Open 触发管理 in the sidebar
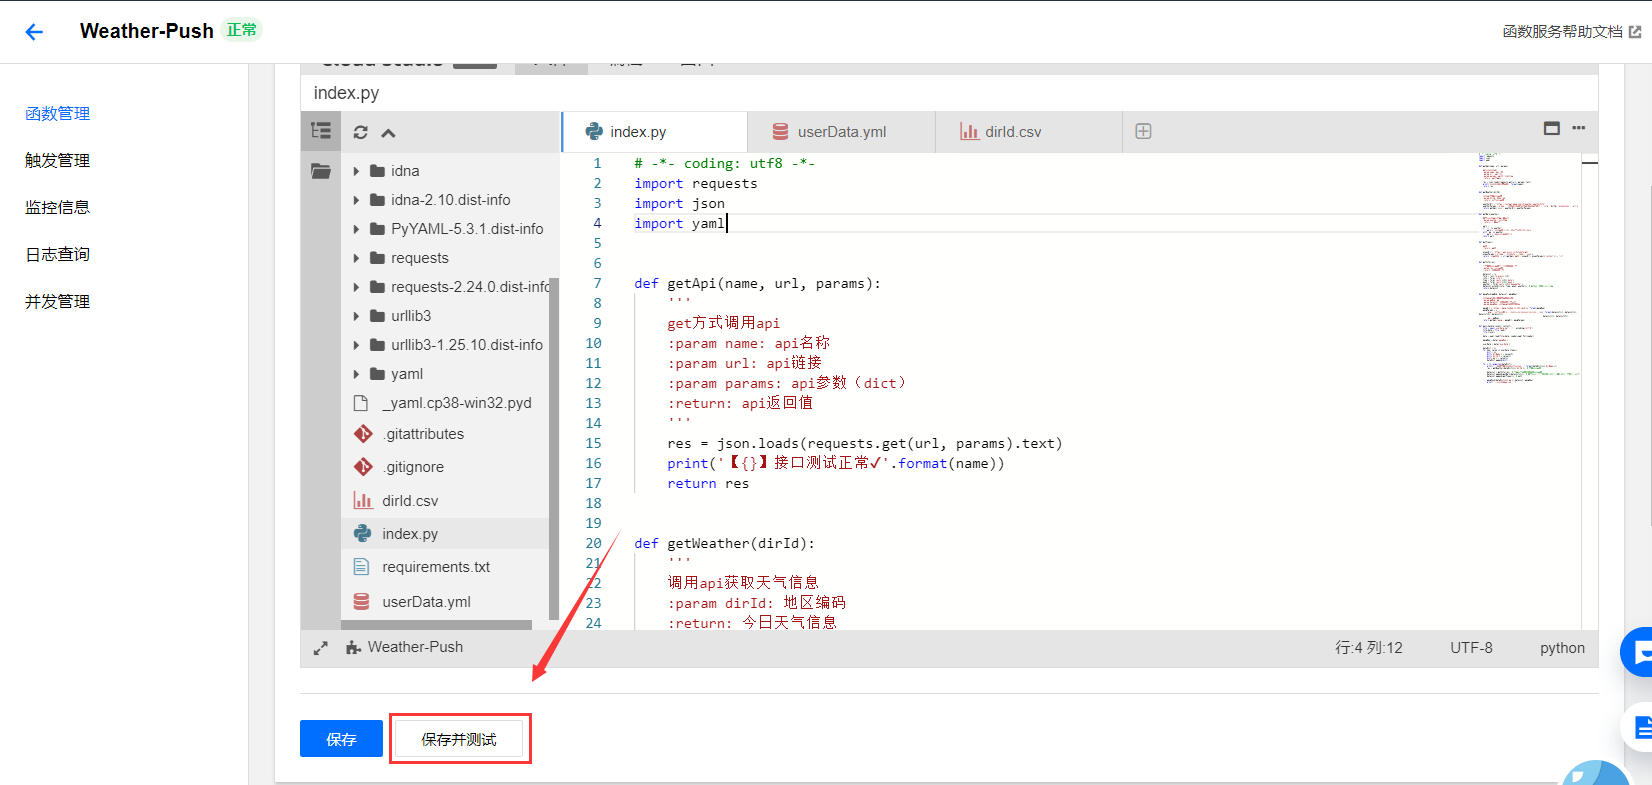1652x785 pixels. point(58,161)
